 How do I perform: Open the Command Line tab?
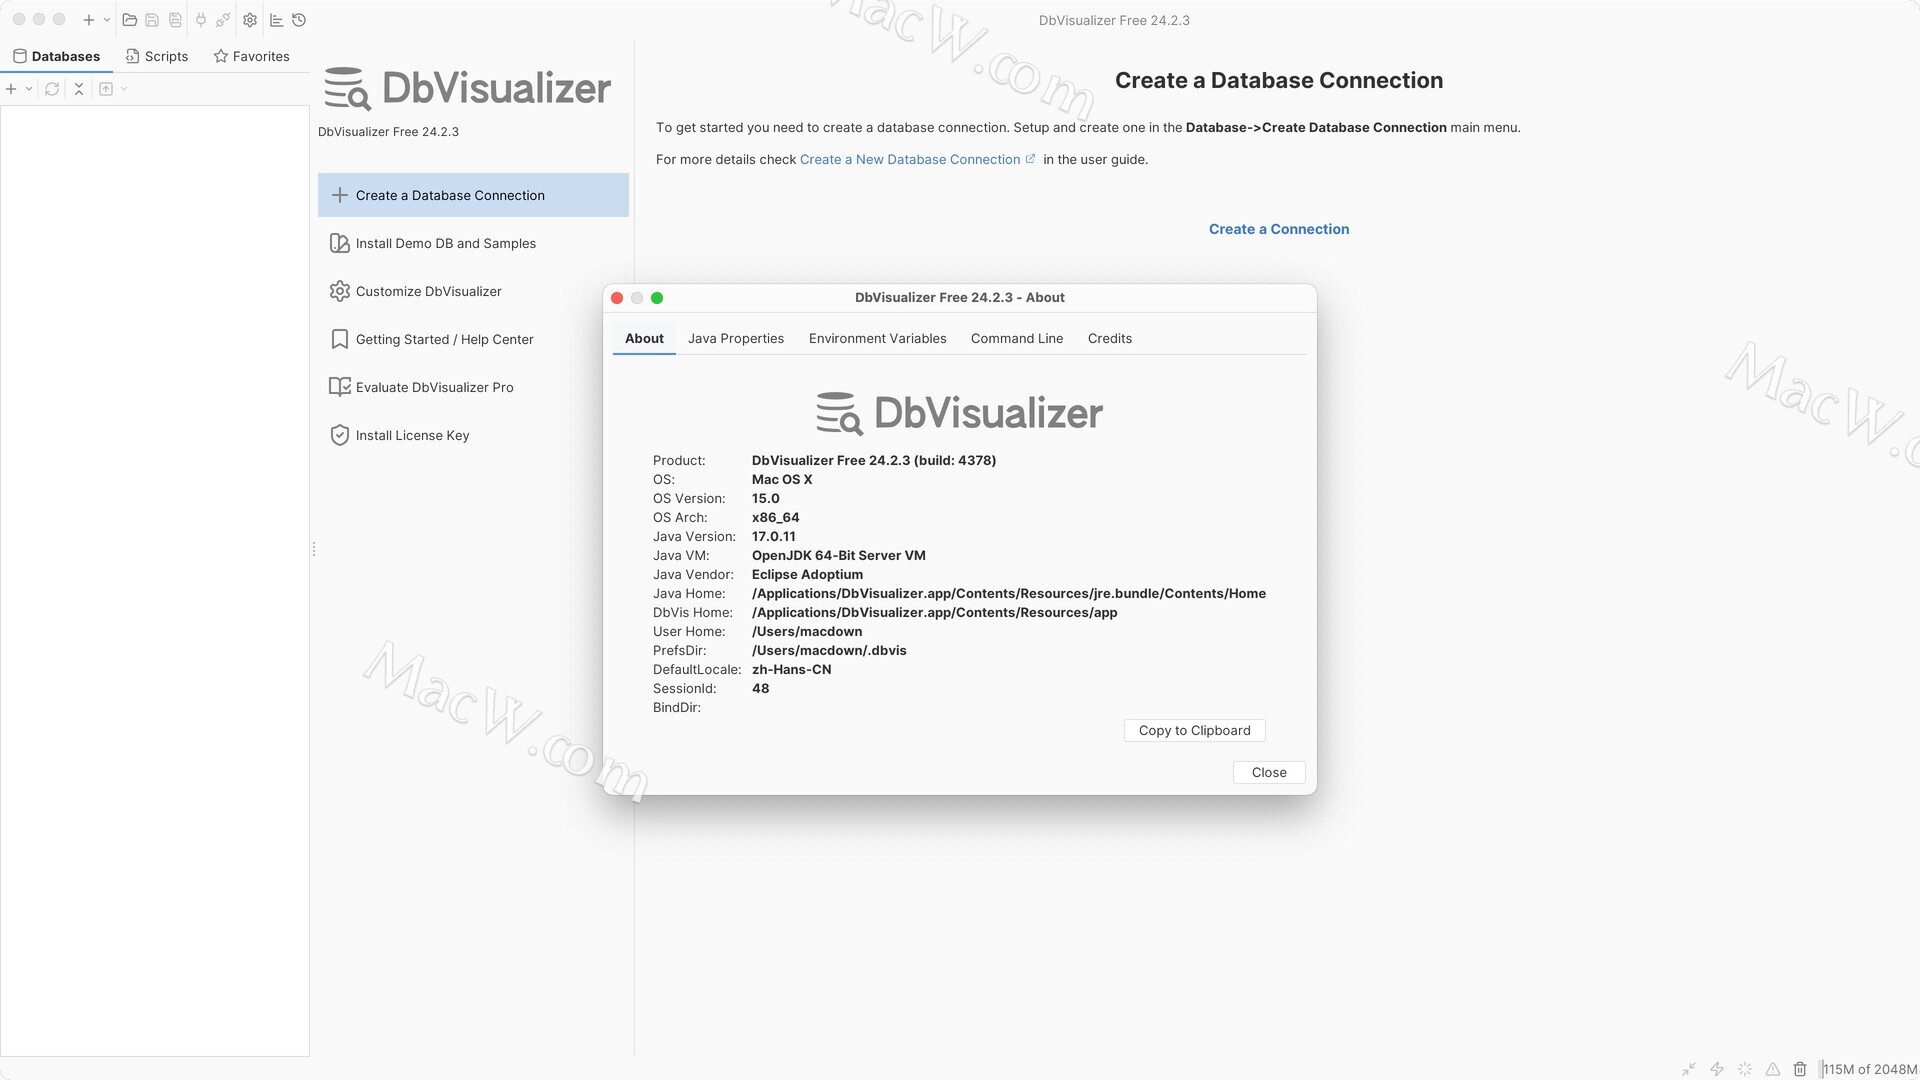[1017, 338]
